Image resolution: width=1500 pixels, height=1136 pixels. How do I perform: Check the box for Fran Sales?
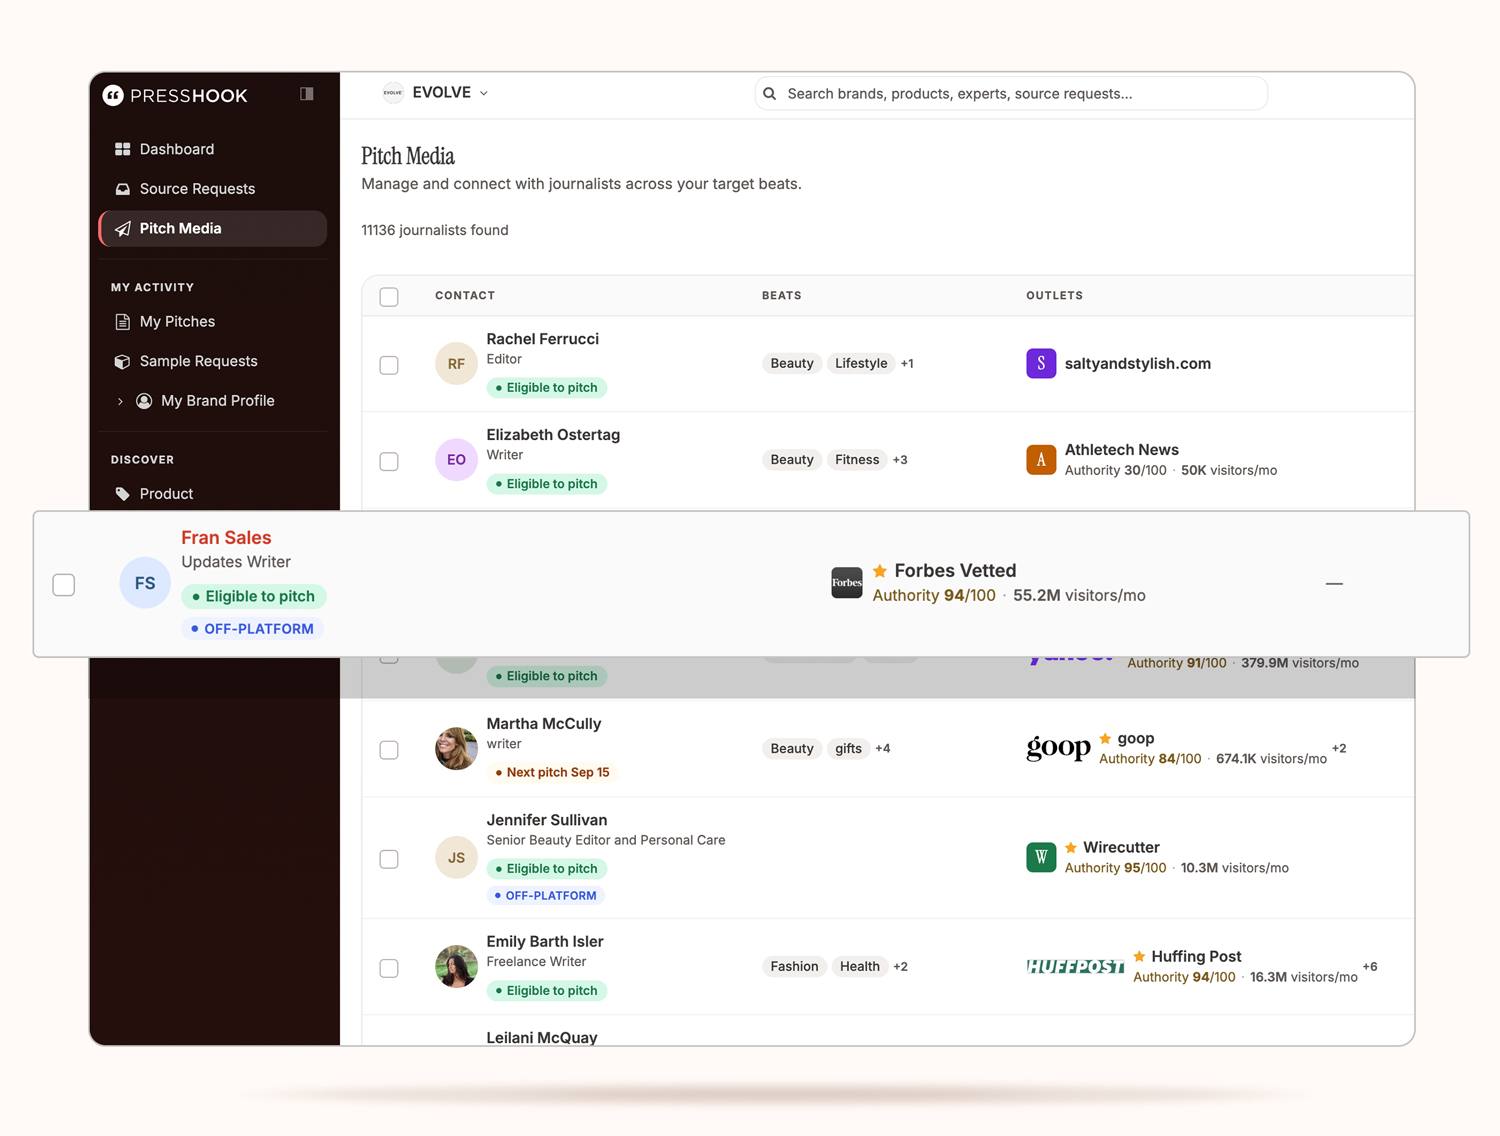click(64, 585)
